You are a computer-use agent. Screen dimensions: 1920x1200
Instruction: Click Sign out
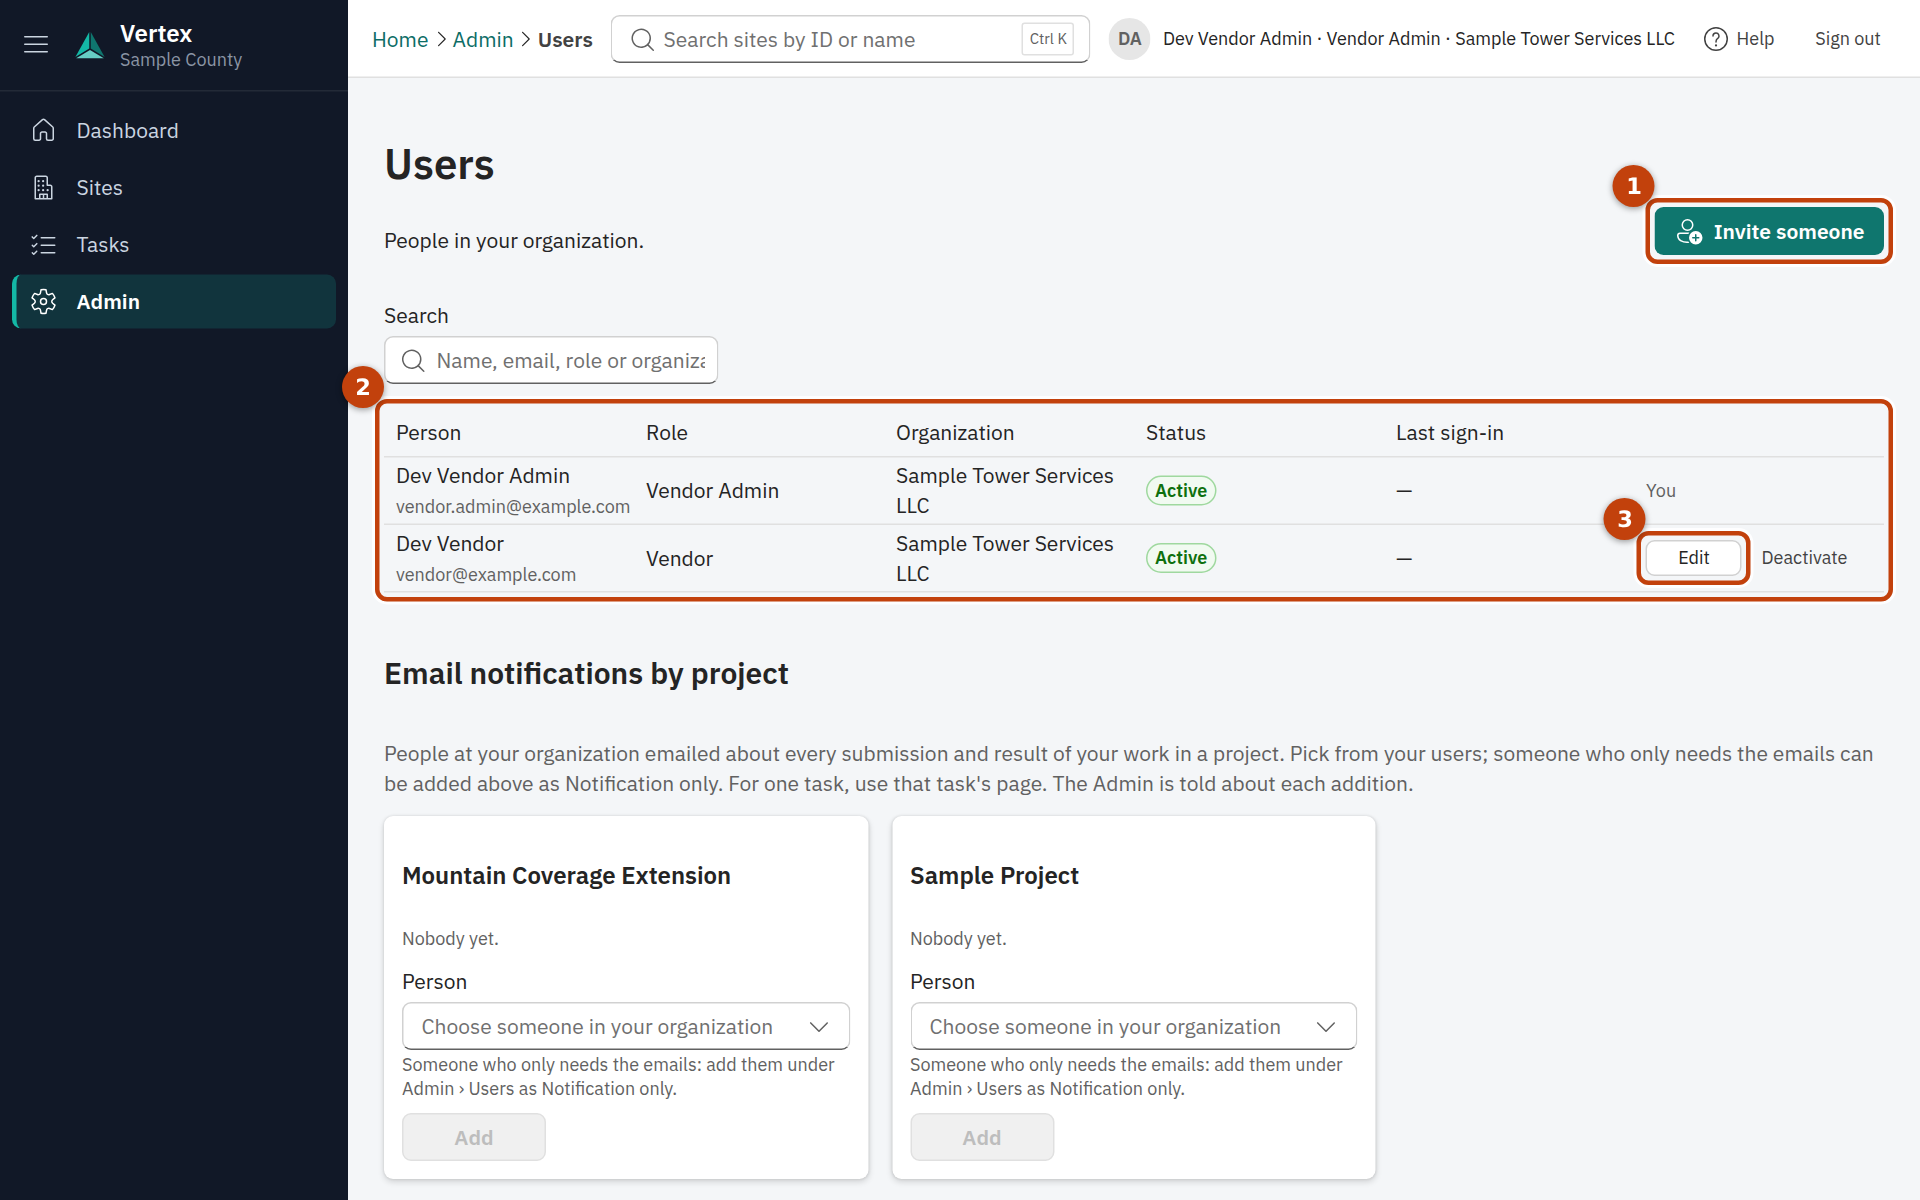click(x=1847, y=39)
